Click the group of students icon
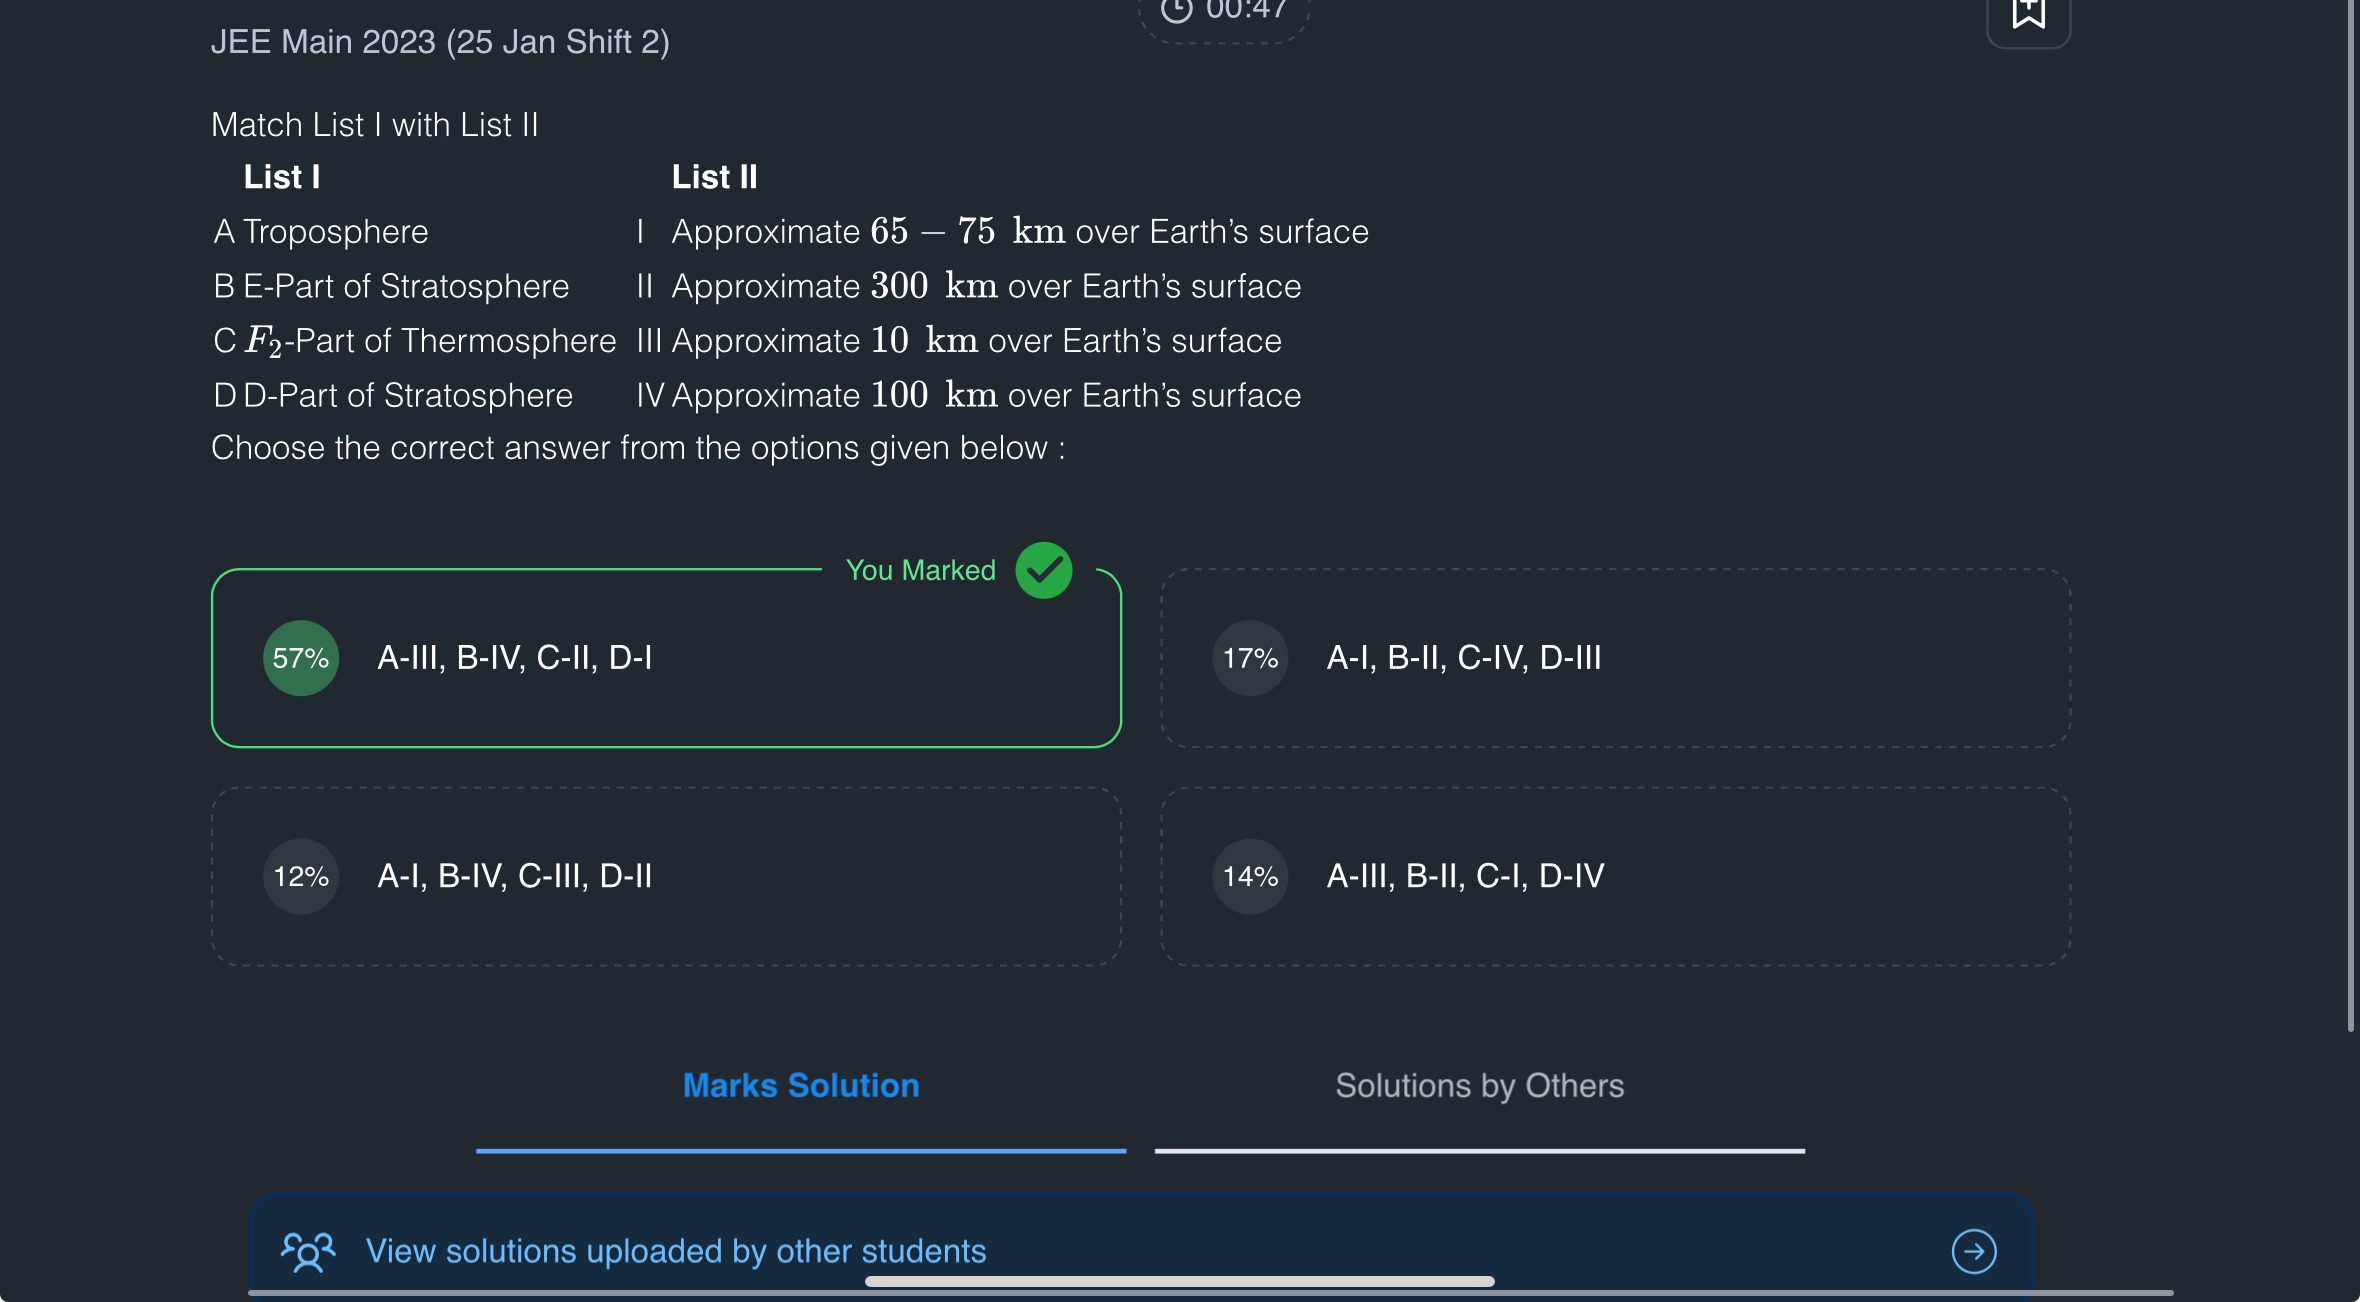 [x=308, y=1251]
